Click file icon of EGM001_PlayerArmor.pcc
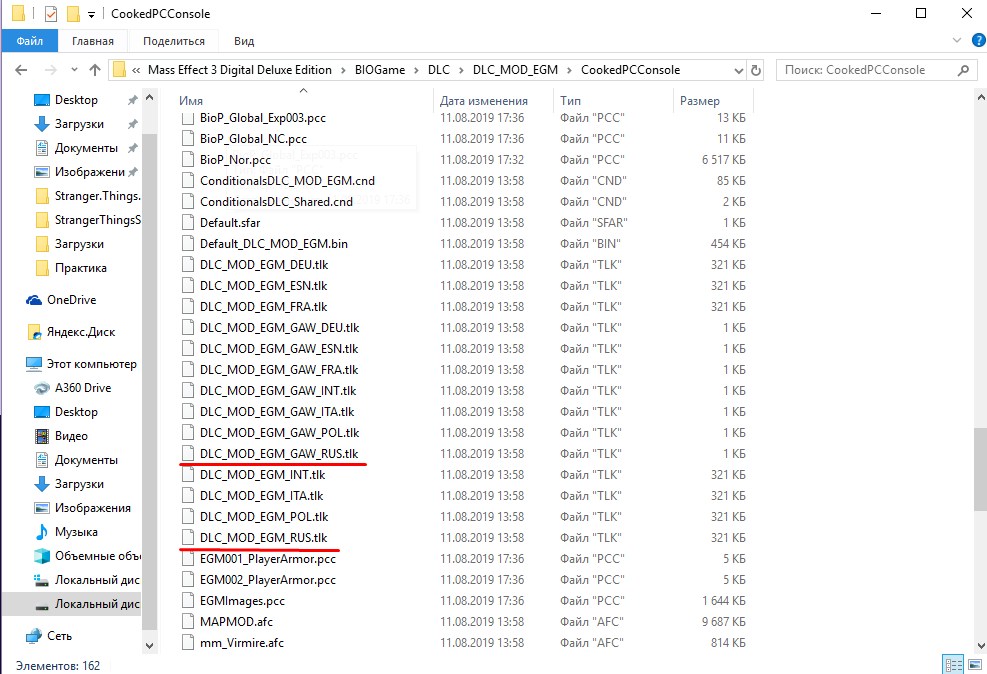This screenshot has height=674, width=987. tap(188, 558)
